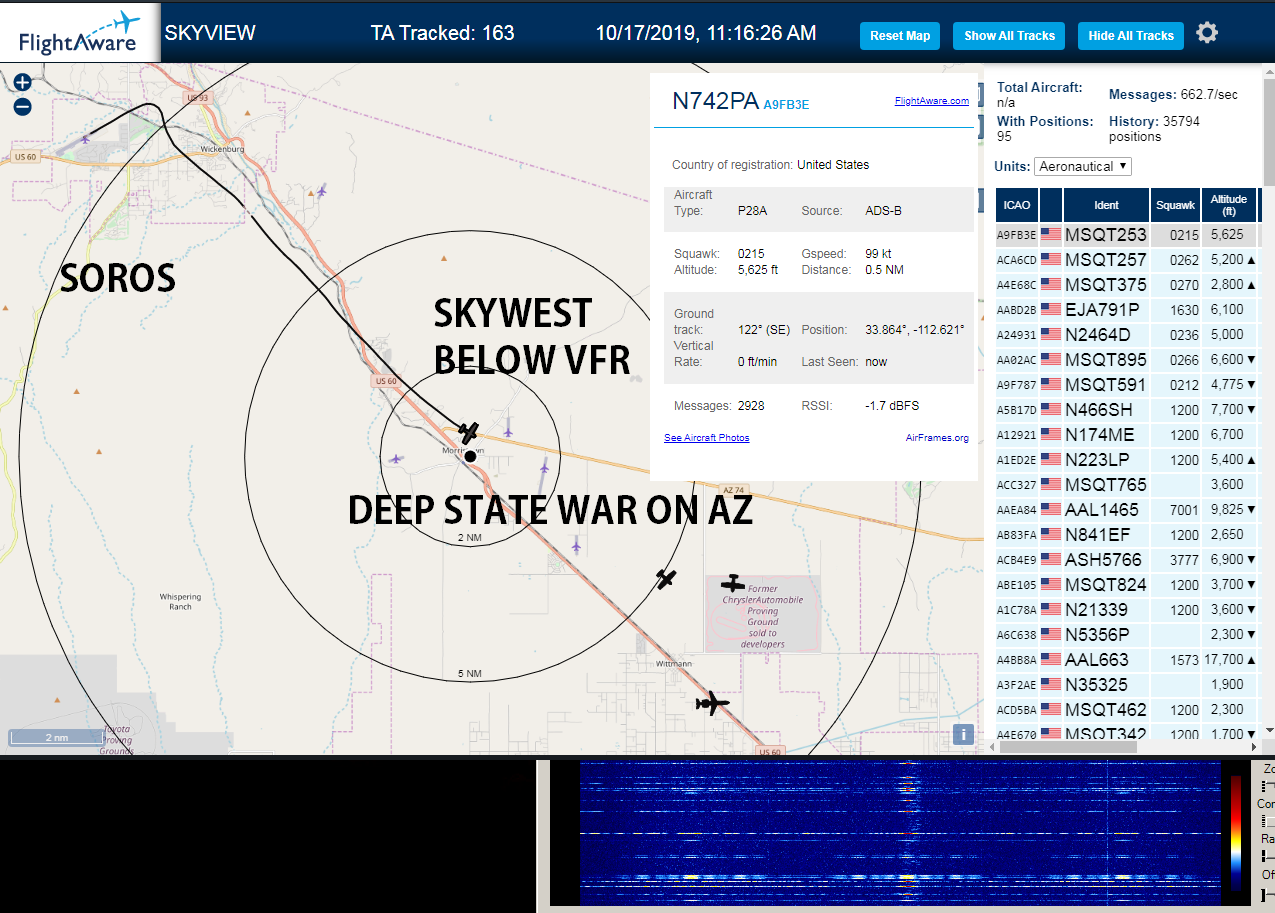Select the N174ME aircraft ident
This screenshot has height=913, width=1275.
tap(1099, 435)
